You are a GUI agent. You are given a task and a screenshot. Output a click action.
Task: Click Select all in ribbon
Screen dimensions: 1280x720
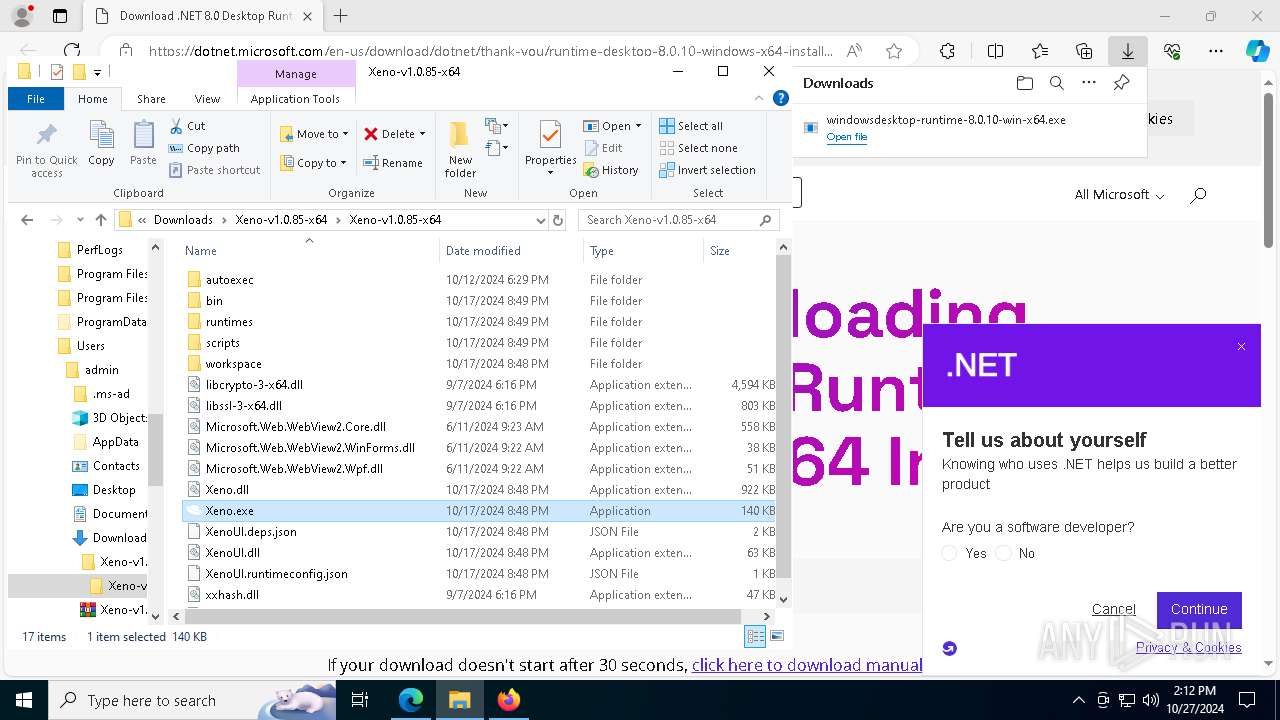point(691,126)
